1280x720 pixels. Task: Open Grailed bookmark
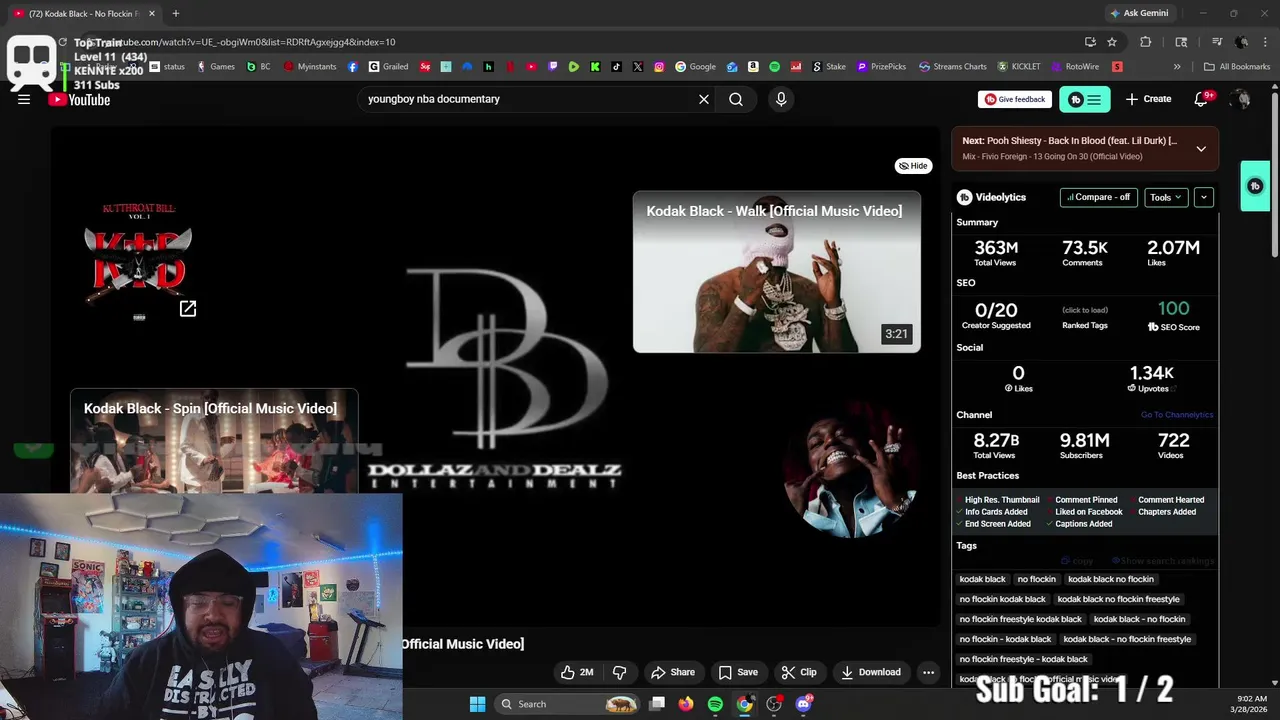388,67
